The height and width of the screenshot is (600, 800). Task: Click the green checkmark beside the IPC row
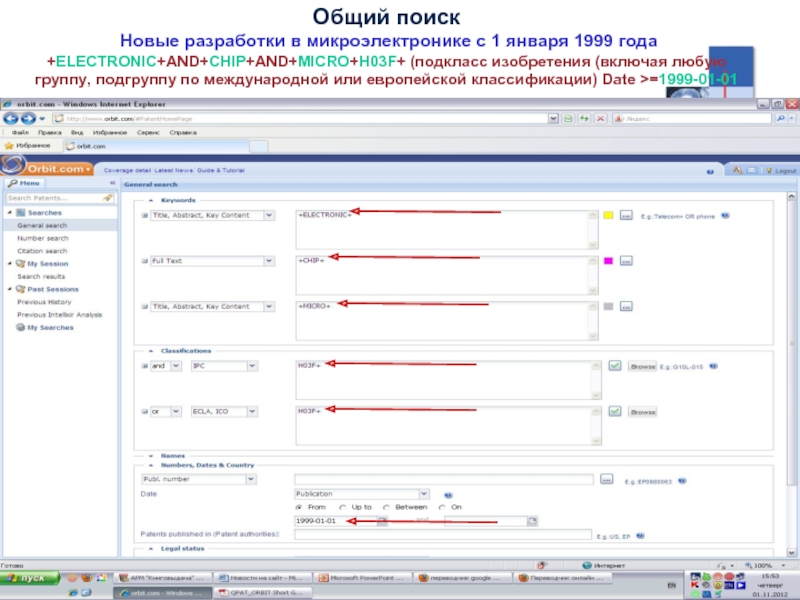pyautogui.click(x=616, y=366)
